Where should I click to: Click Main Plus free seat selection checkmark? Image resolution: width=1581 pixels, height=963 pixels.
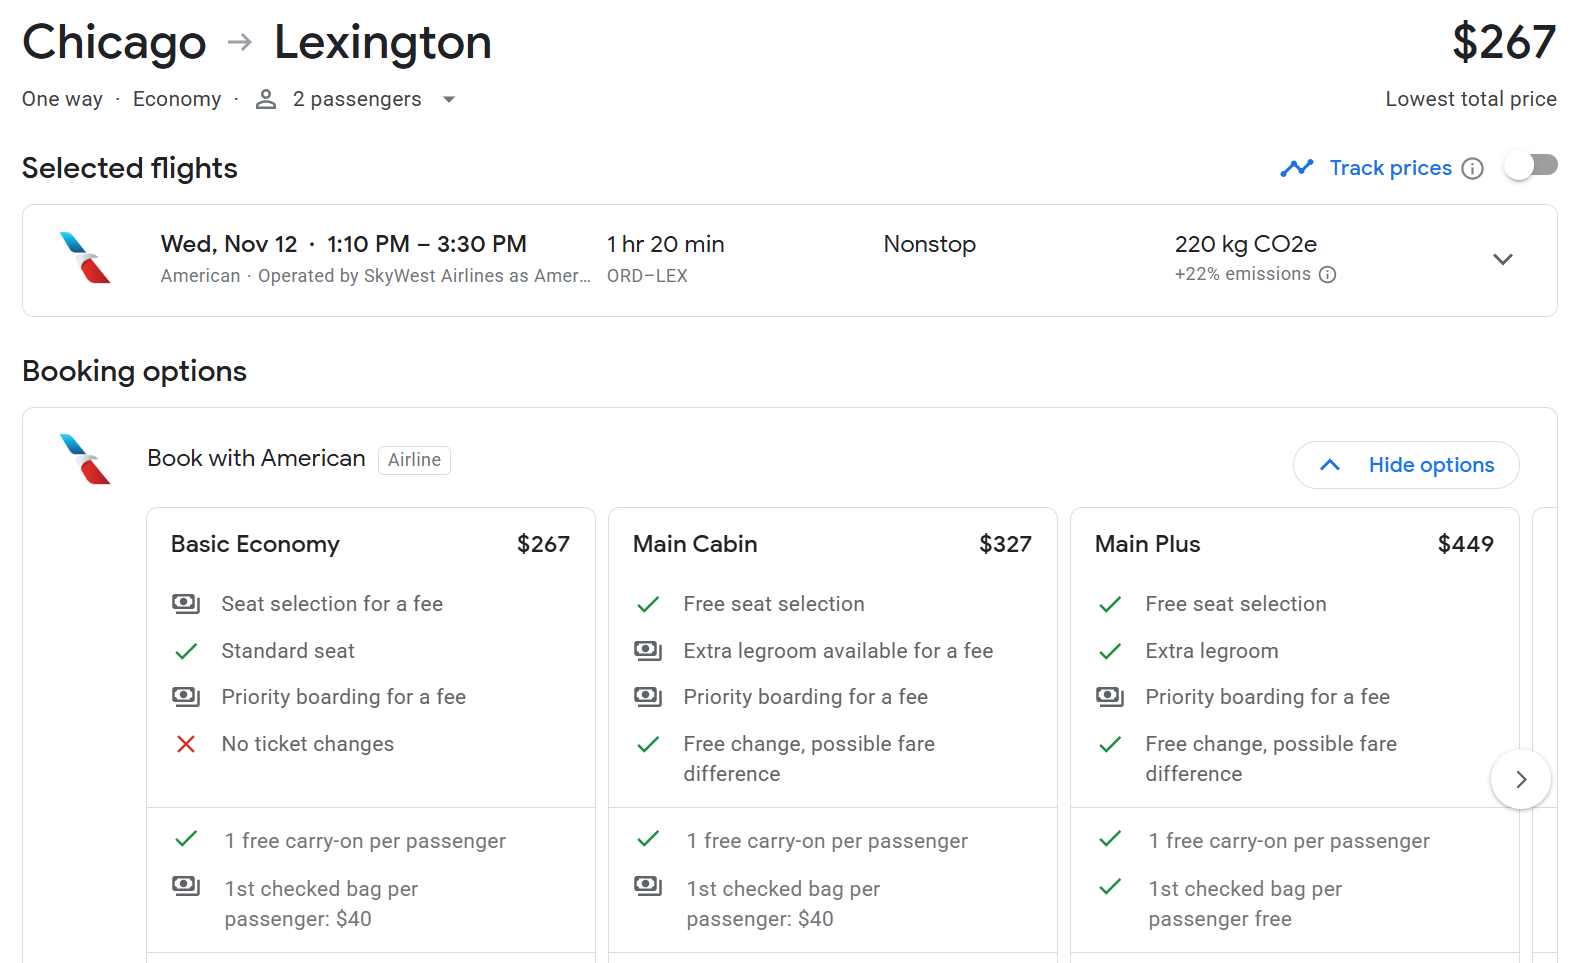pyautogui.click(x=1110, y=604)
